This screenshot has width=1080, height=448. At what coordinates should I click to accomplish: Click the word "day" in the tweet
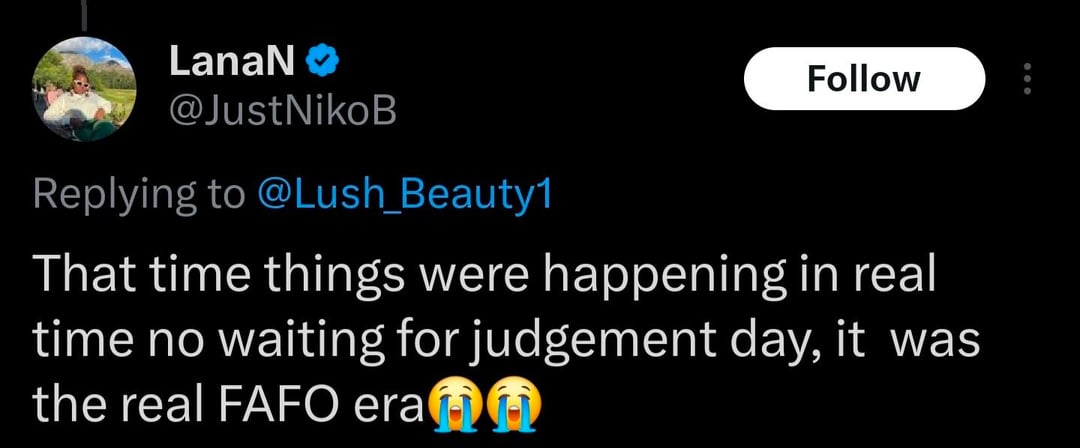[x=767, y=342]
